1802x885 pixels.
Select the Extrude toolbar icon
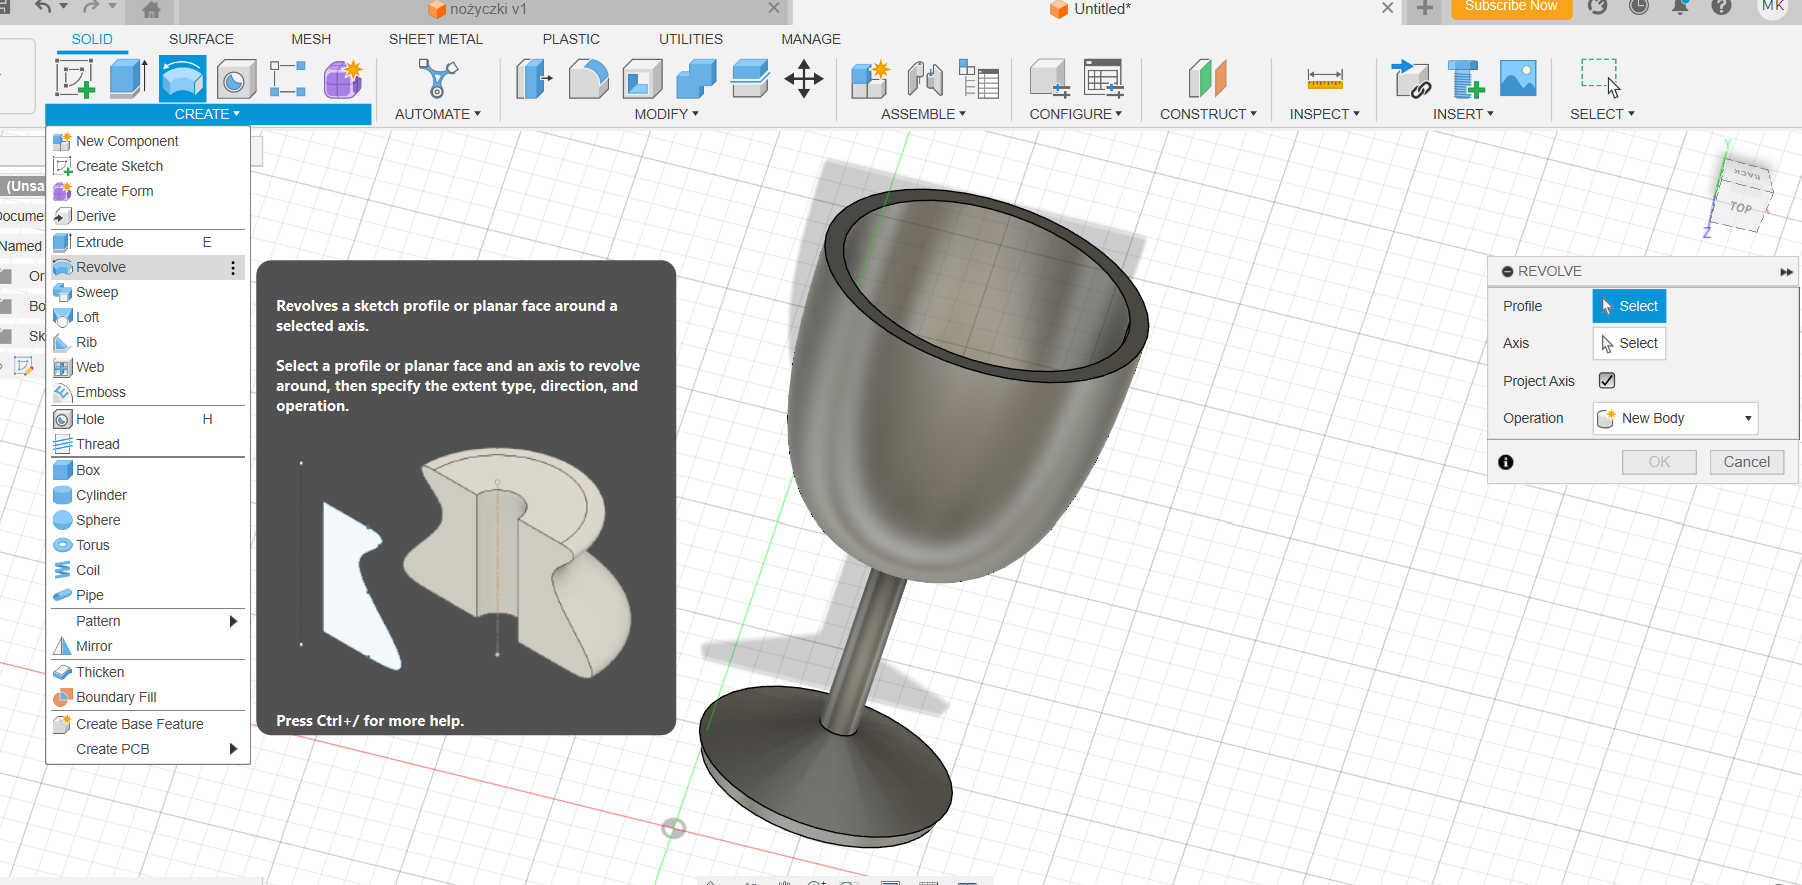tap(128, 79)
